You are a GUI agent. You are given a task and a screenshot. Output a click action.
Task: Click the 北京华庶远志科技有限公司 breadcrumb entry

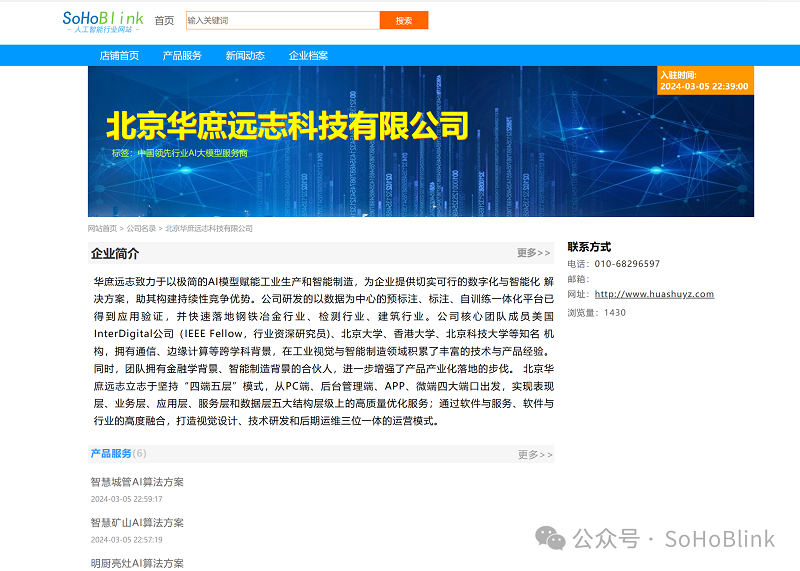point(209,229)
